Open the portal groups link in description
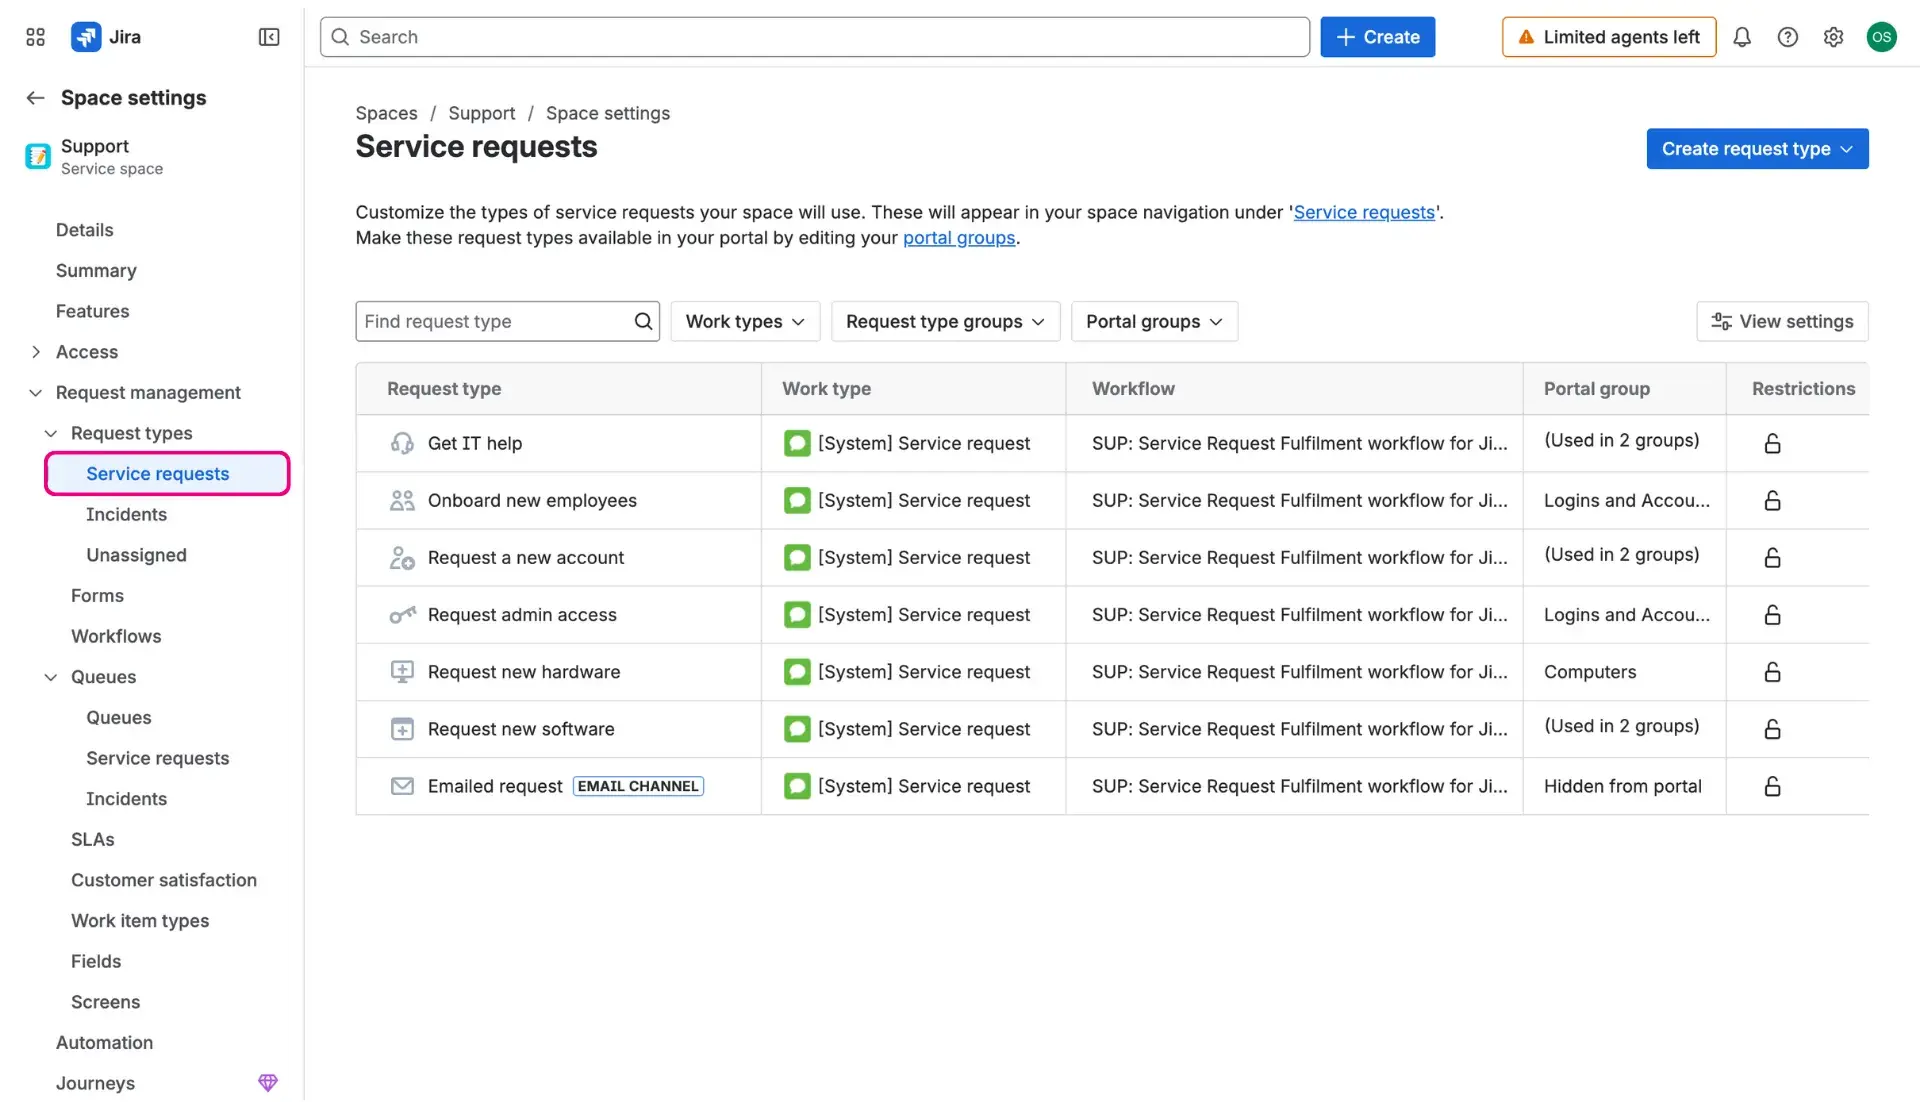 958,238
